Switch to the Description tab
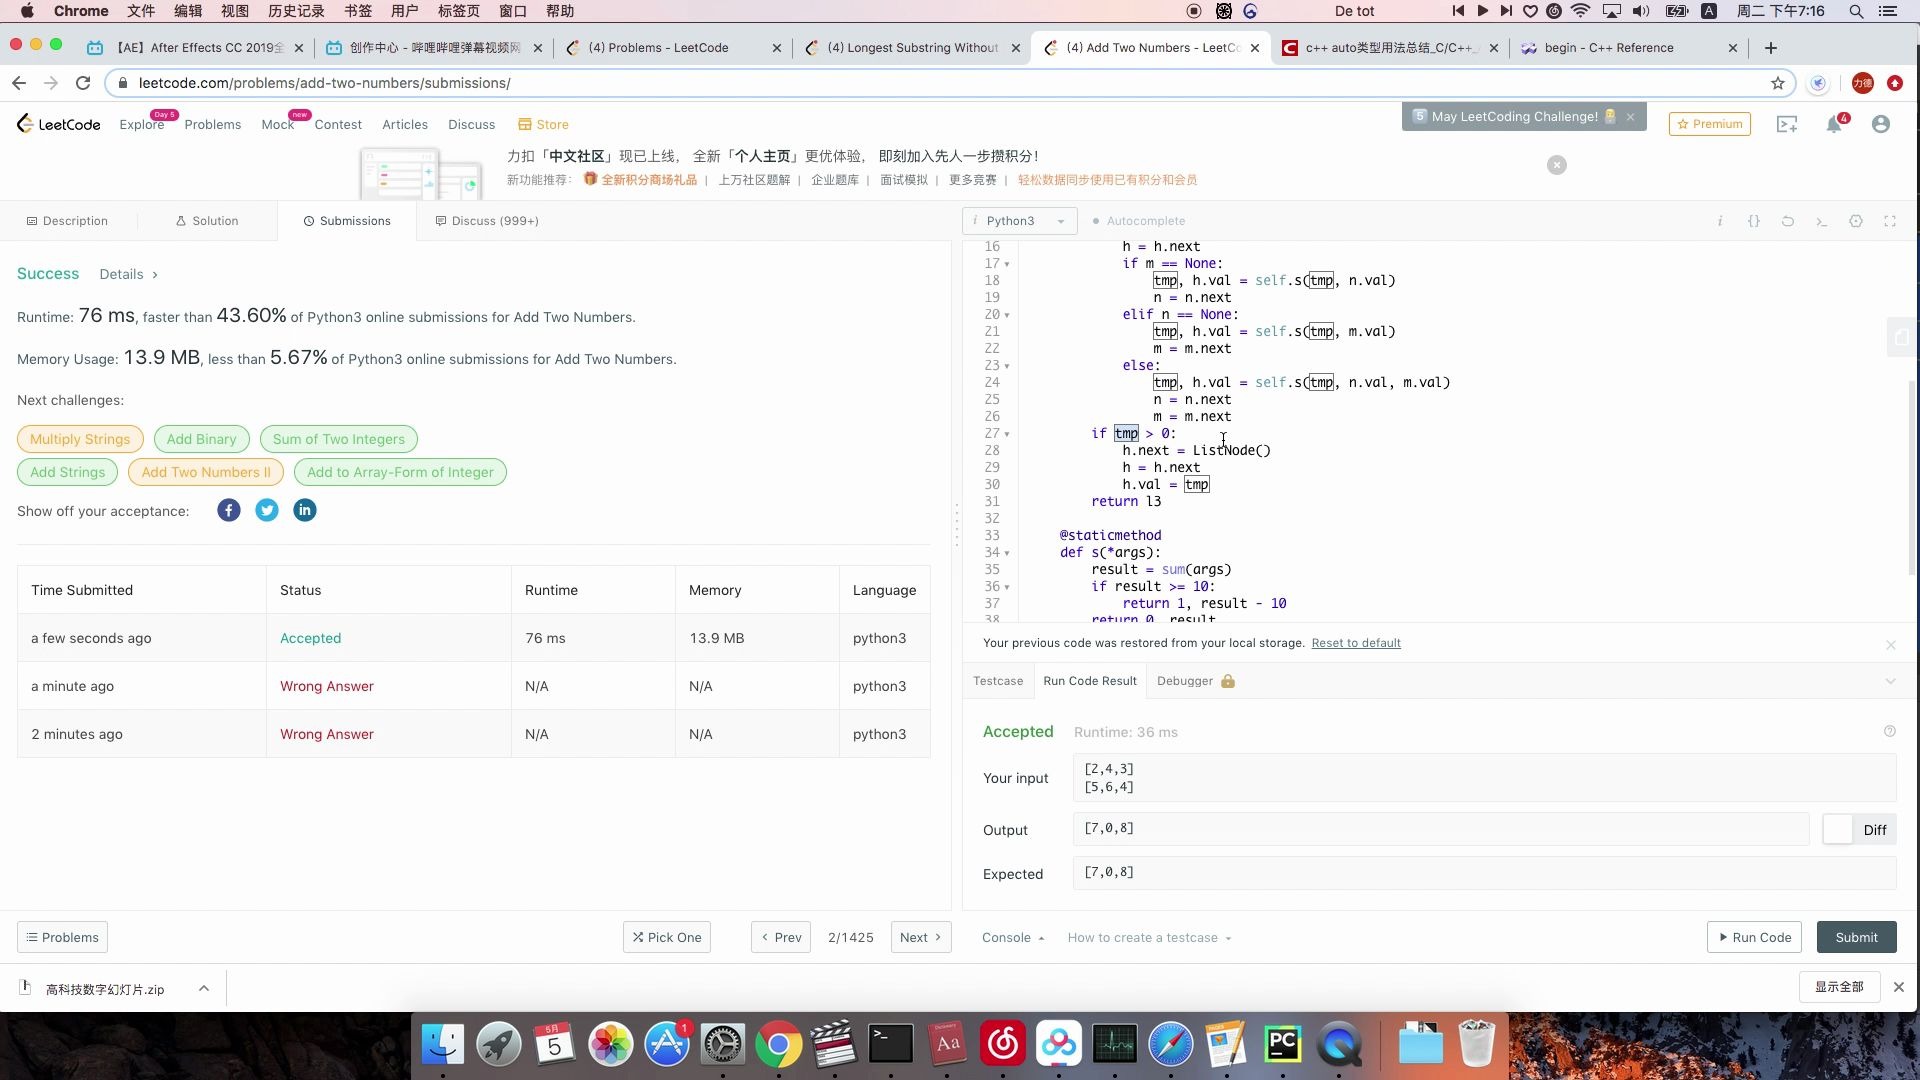This screenshot has height=1080, width=1920. (68, 221)
